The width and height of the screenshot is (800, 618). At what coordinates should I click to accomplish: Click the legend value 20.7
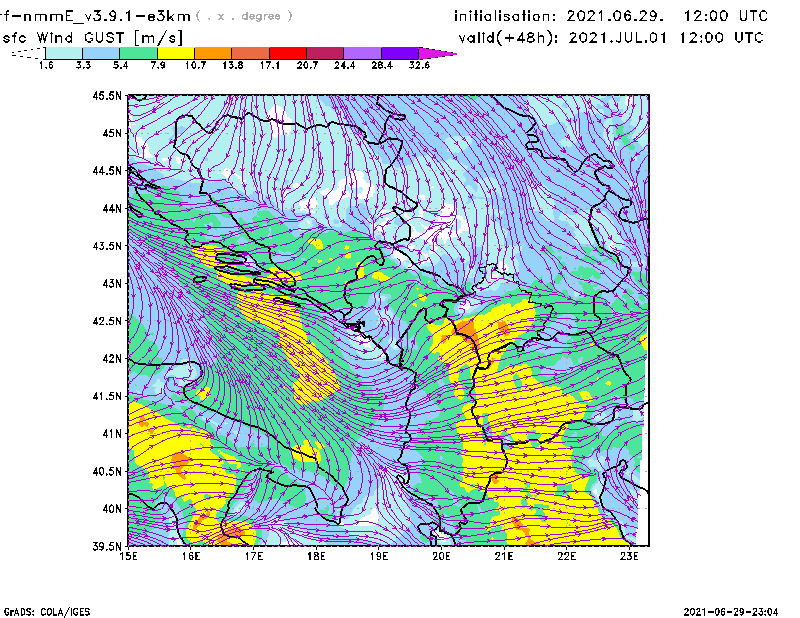tap(307, 65)
